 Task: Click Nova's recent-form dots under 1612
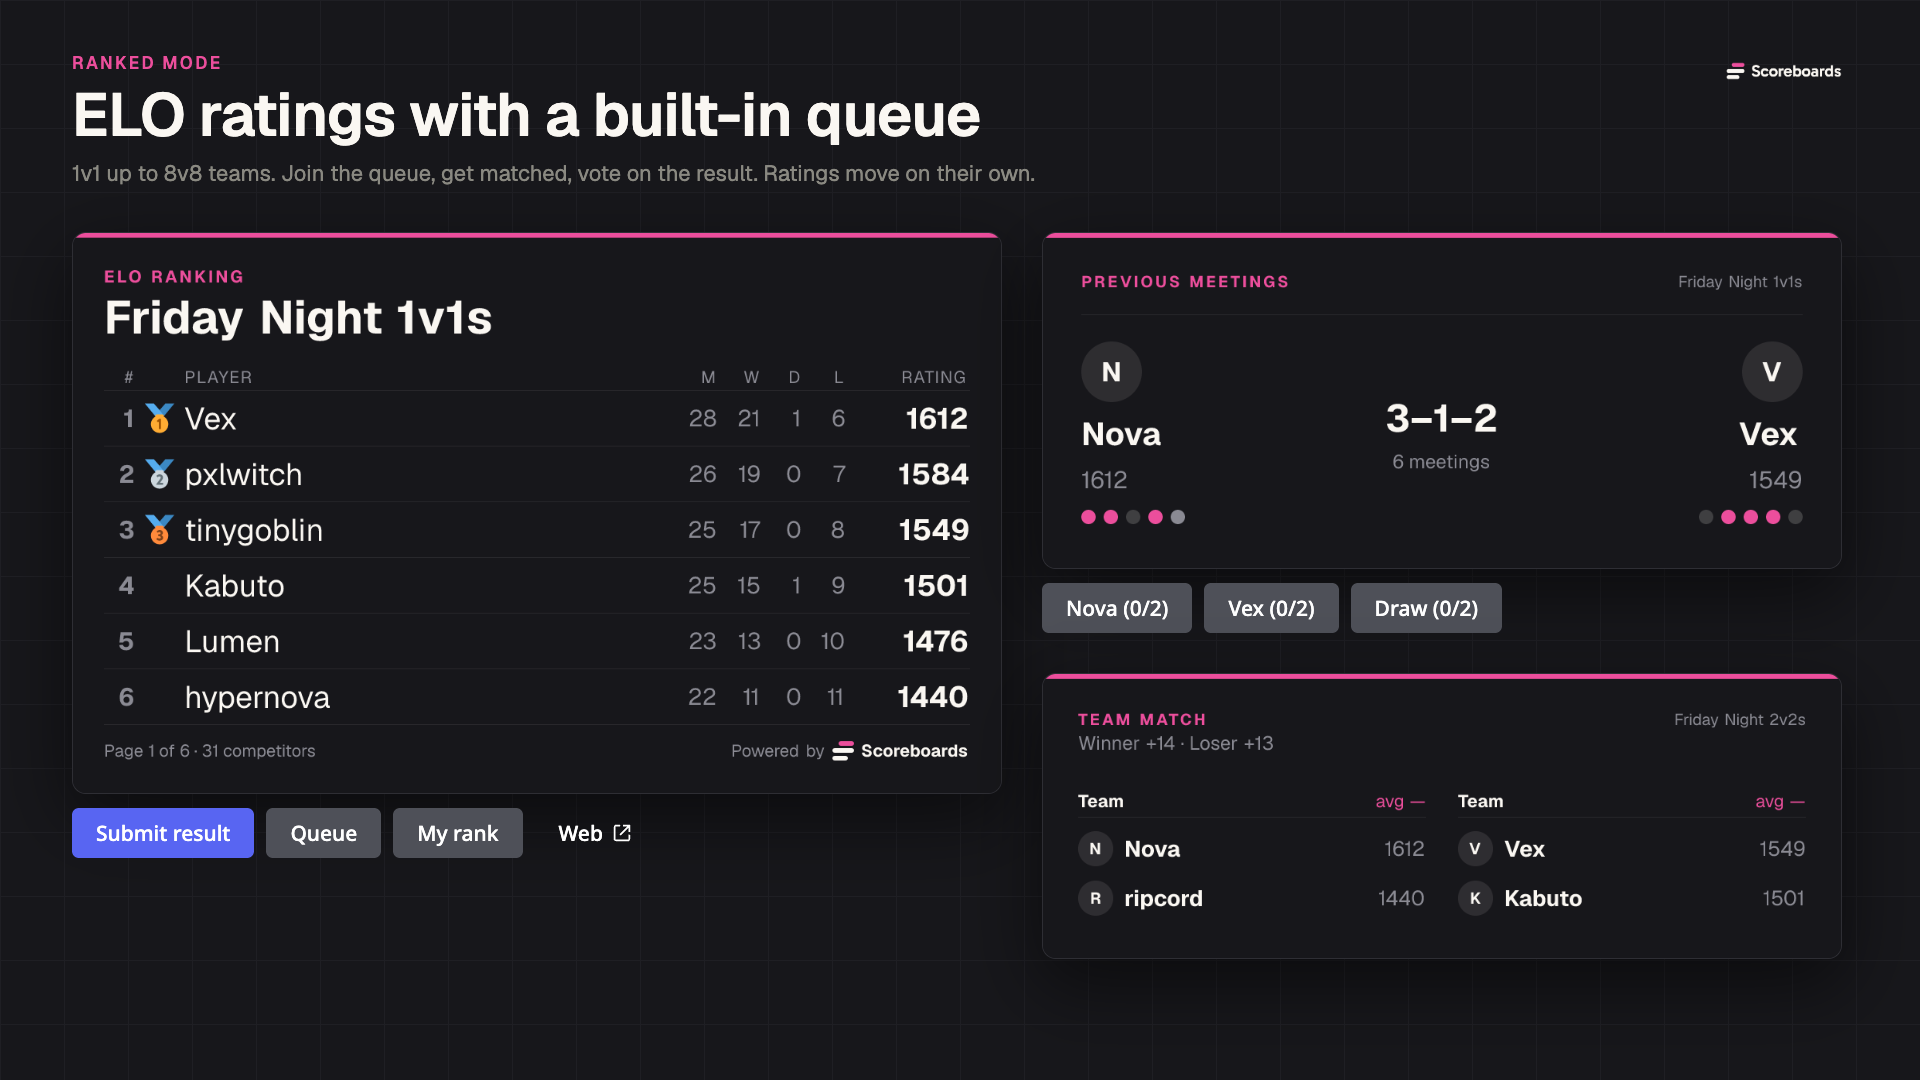[x=1133, y=517]
